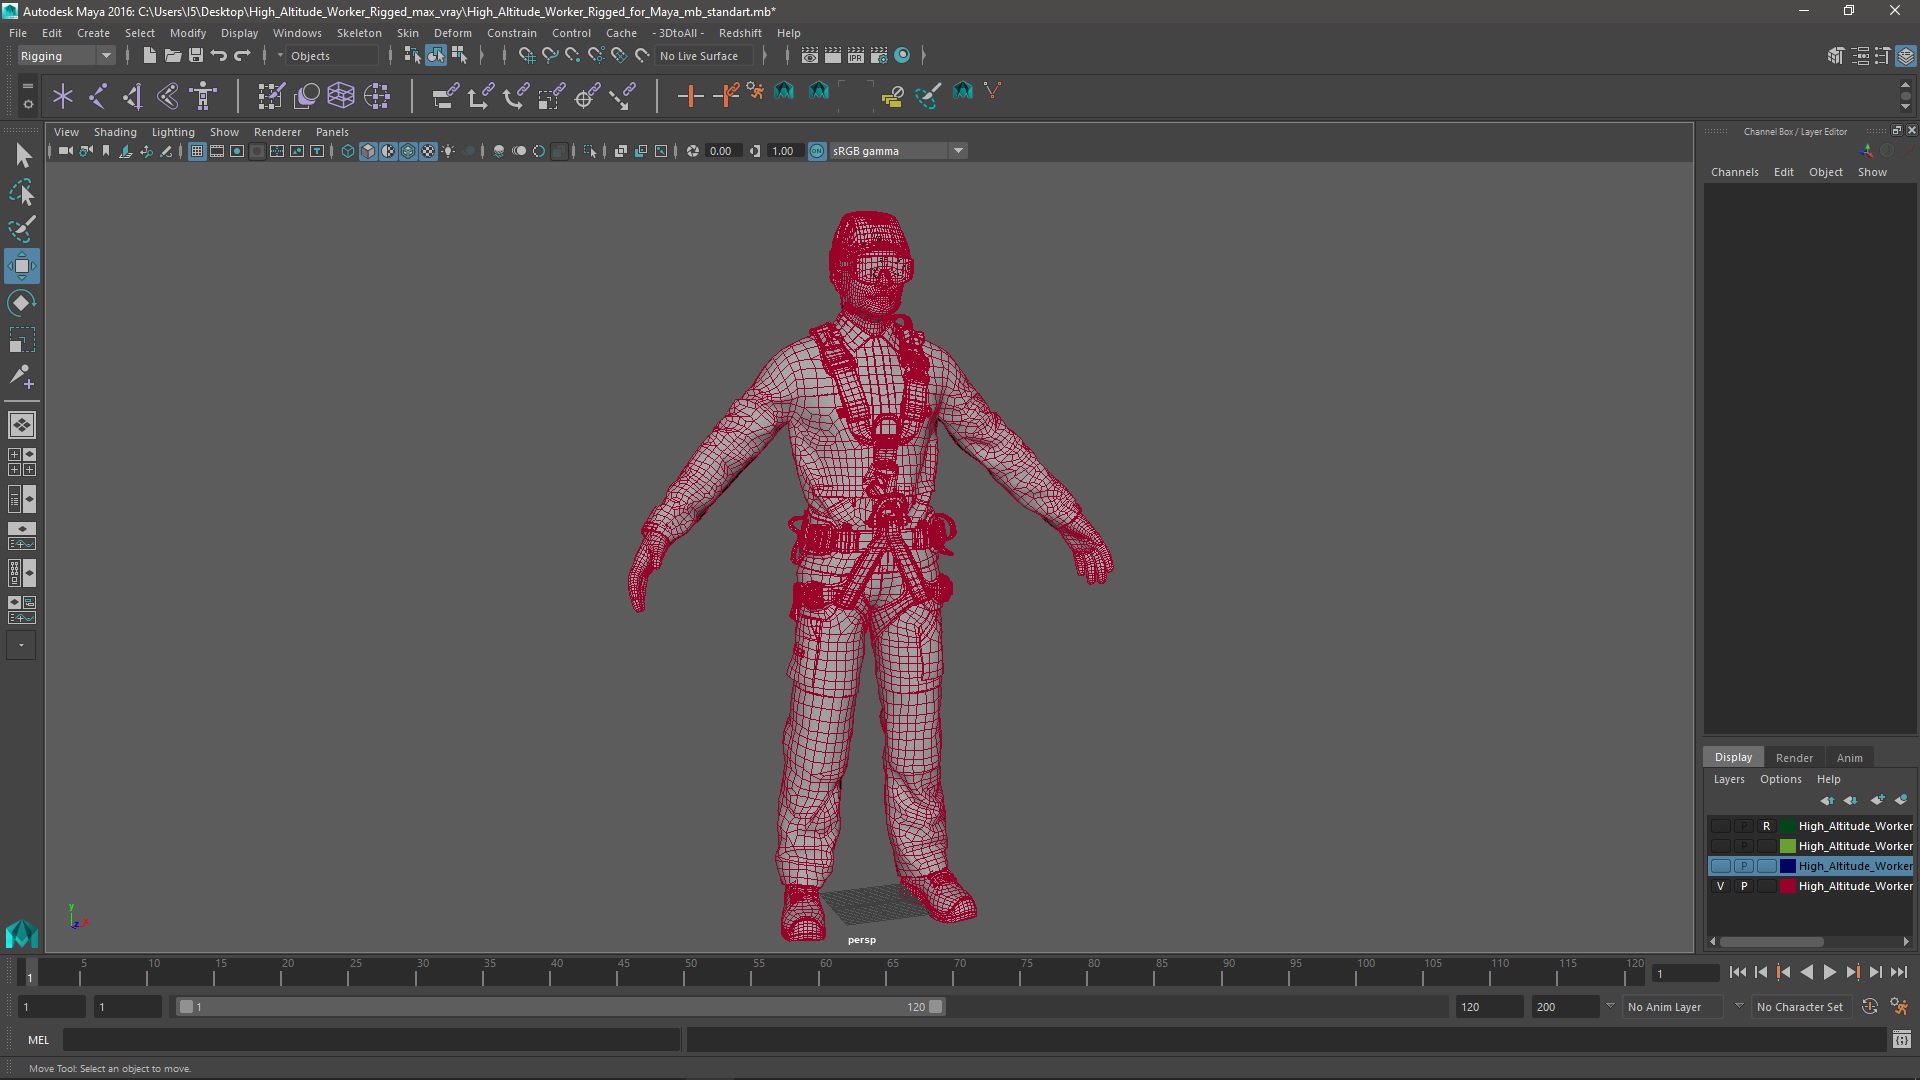The image size is (1920, 1080).
Task: Click the Parent constraint shelf icon
Action: click(445, 96)
